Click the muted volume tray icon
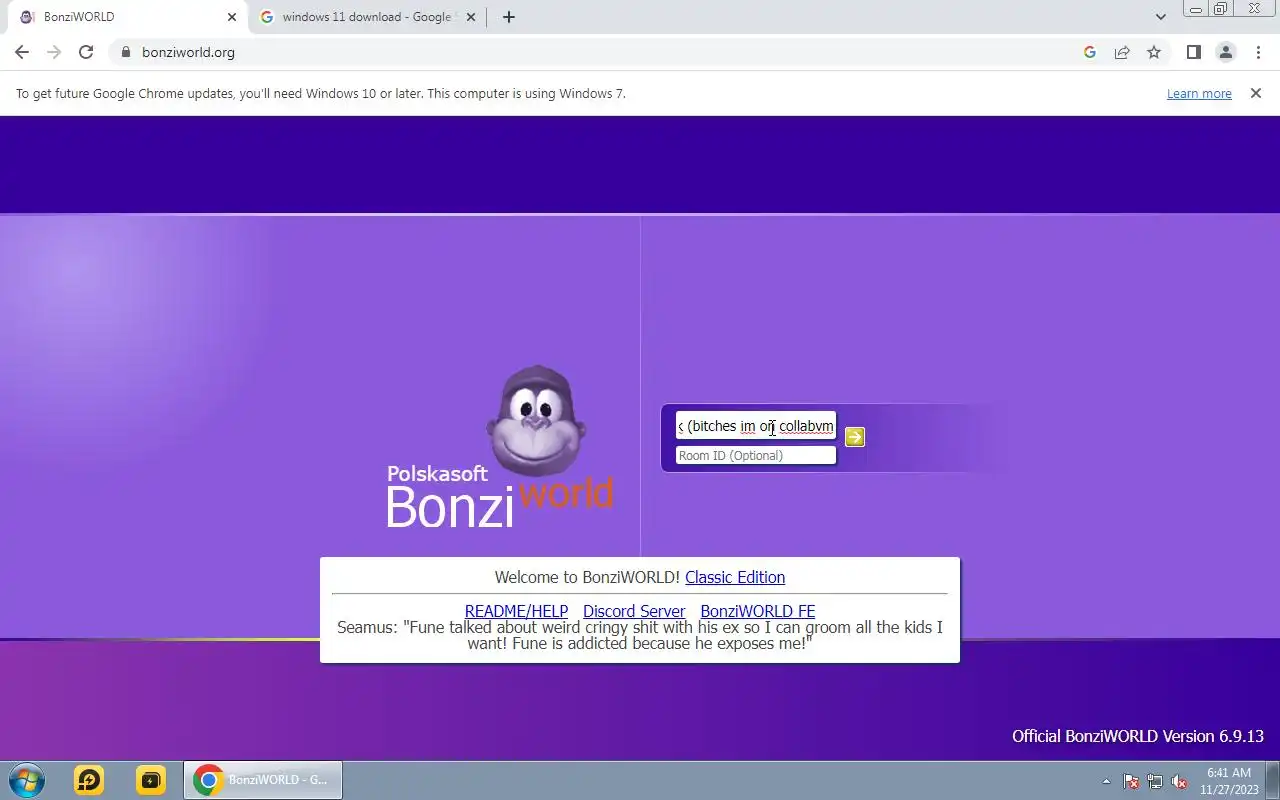1280x800 pixels. (1179, 781)
